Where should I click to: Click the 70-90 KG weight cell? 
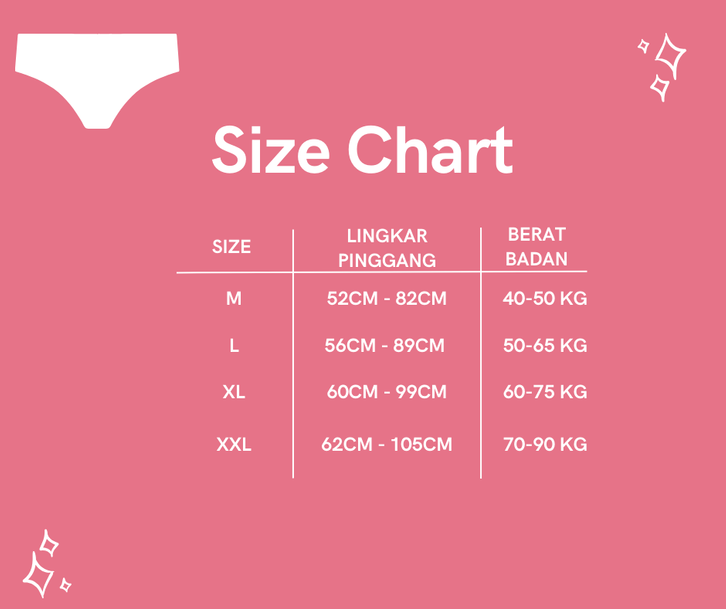545,444
